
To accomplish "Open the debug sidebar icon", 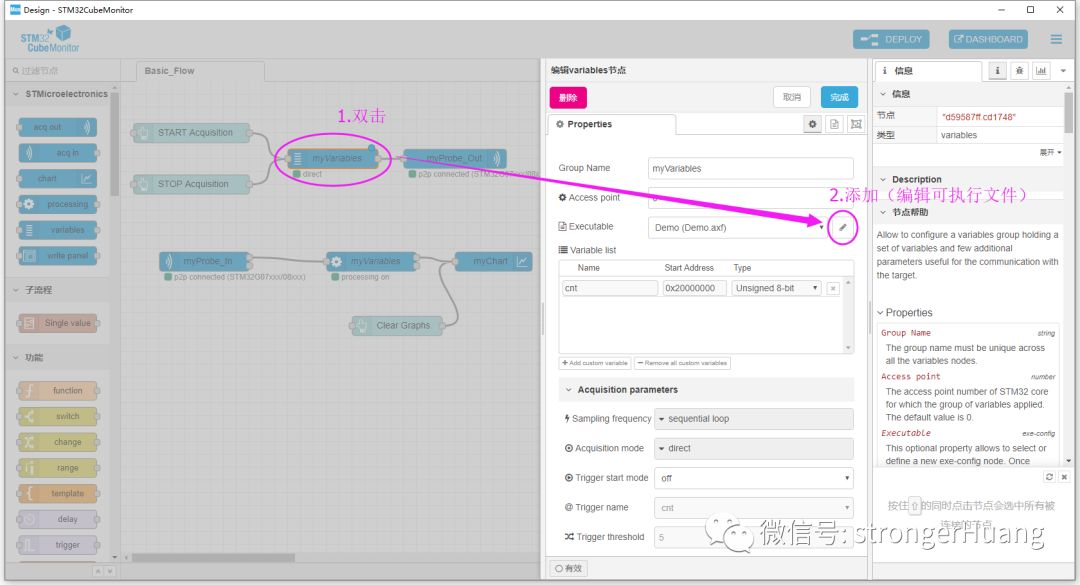I will (1019, 70).
